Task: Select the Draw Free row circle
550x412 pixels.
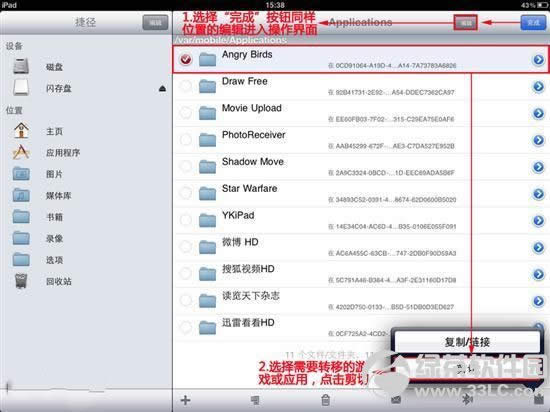Action: tap(186, 86)
